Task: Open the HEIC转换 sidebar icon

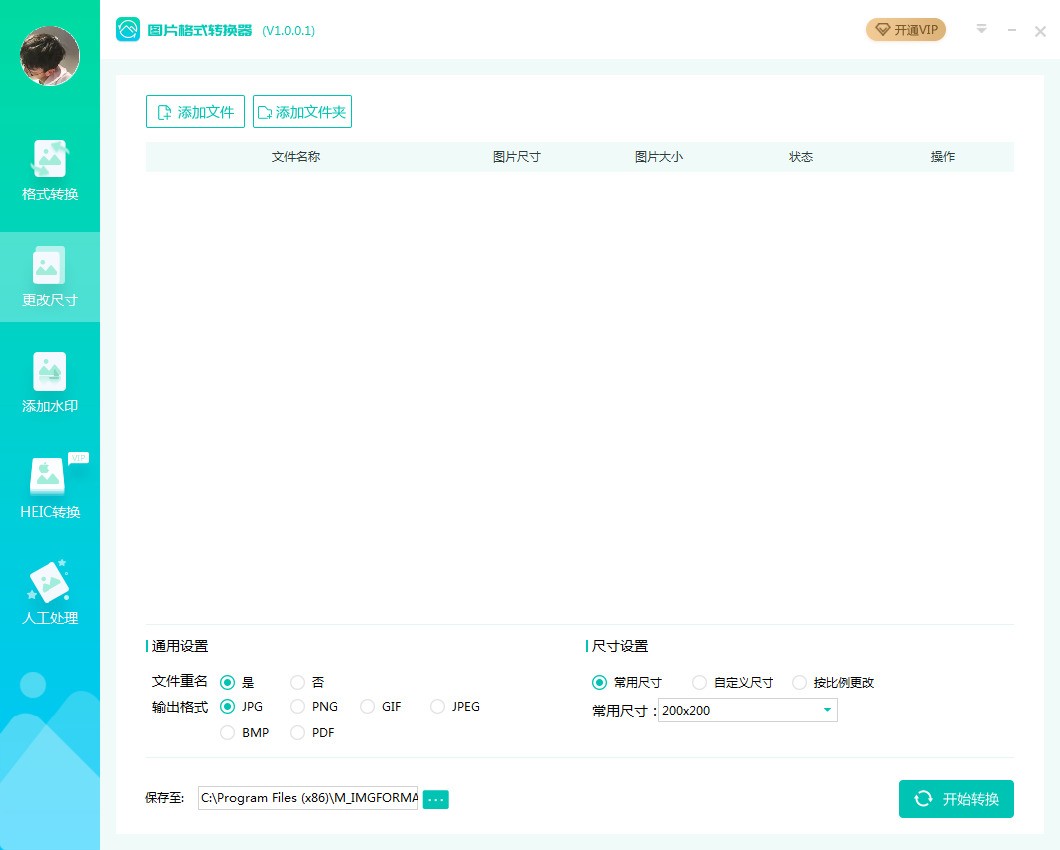Action: click(x=50, y=478)
